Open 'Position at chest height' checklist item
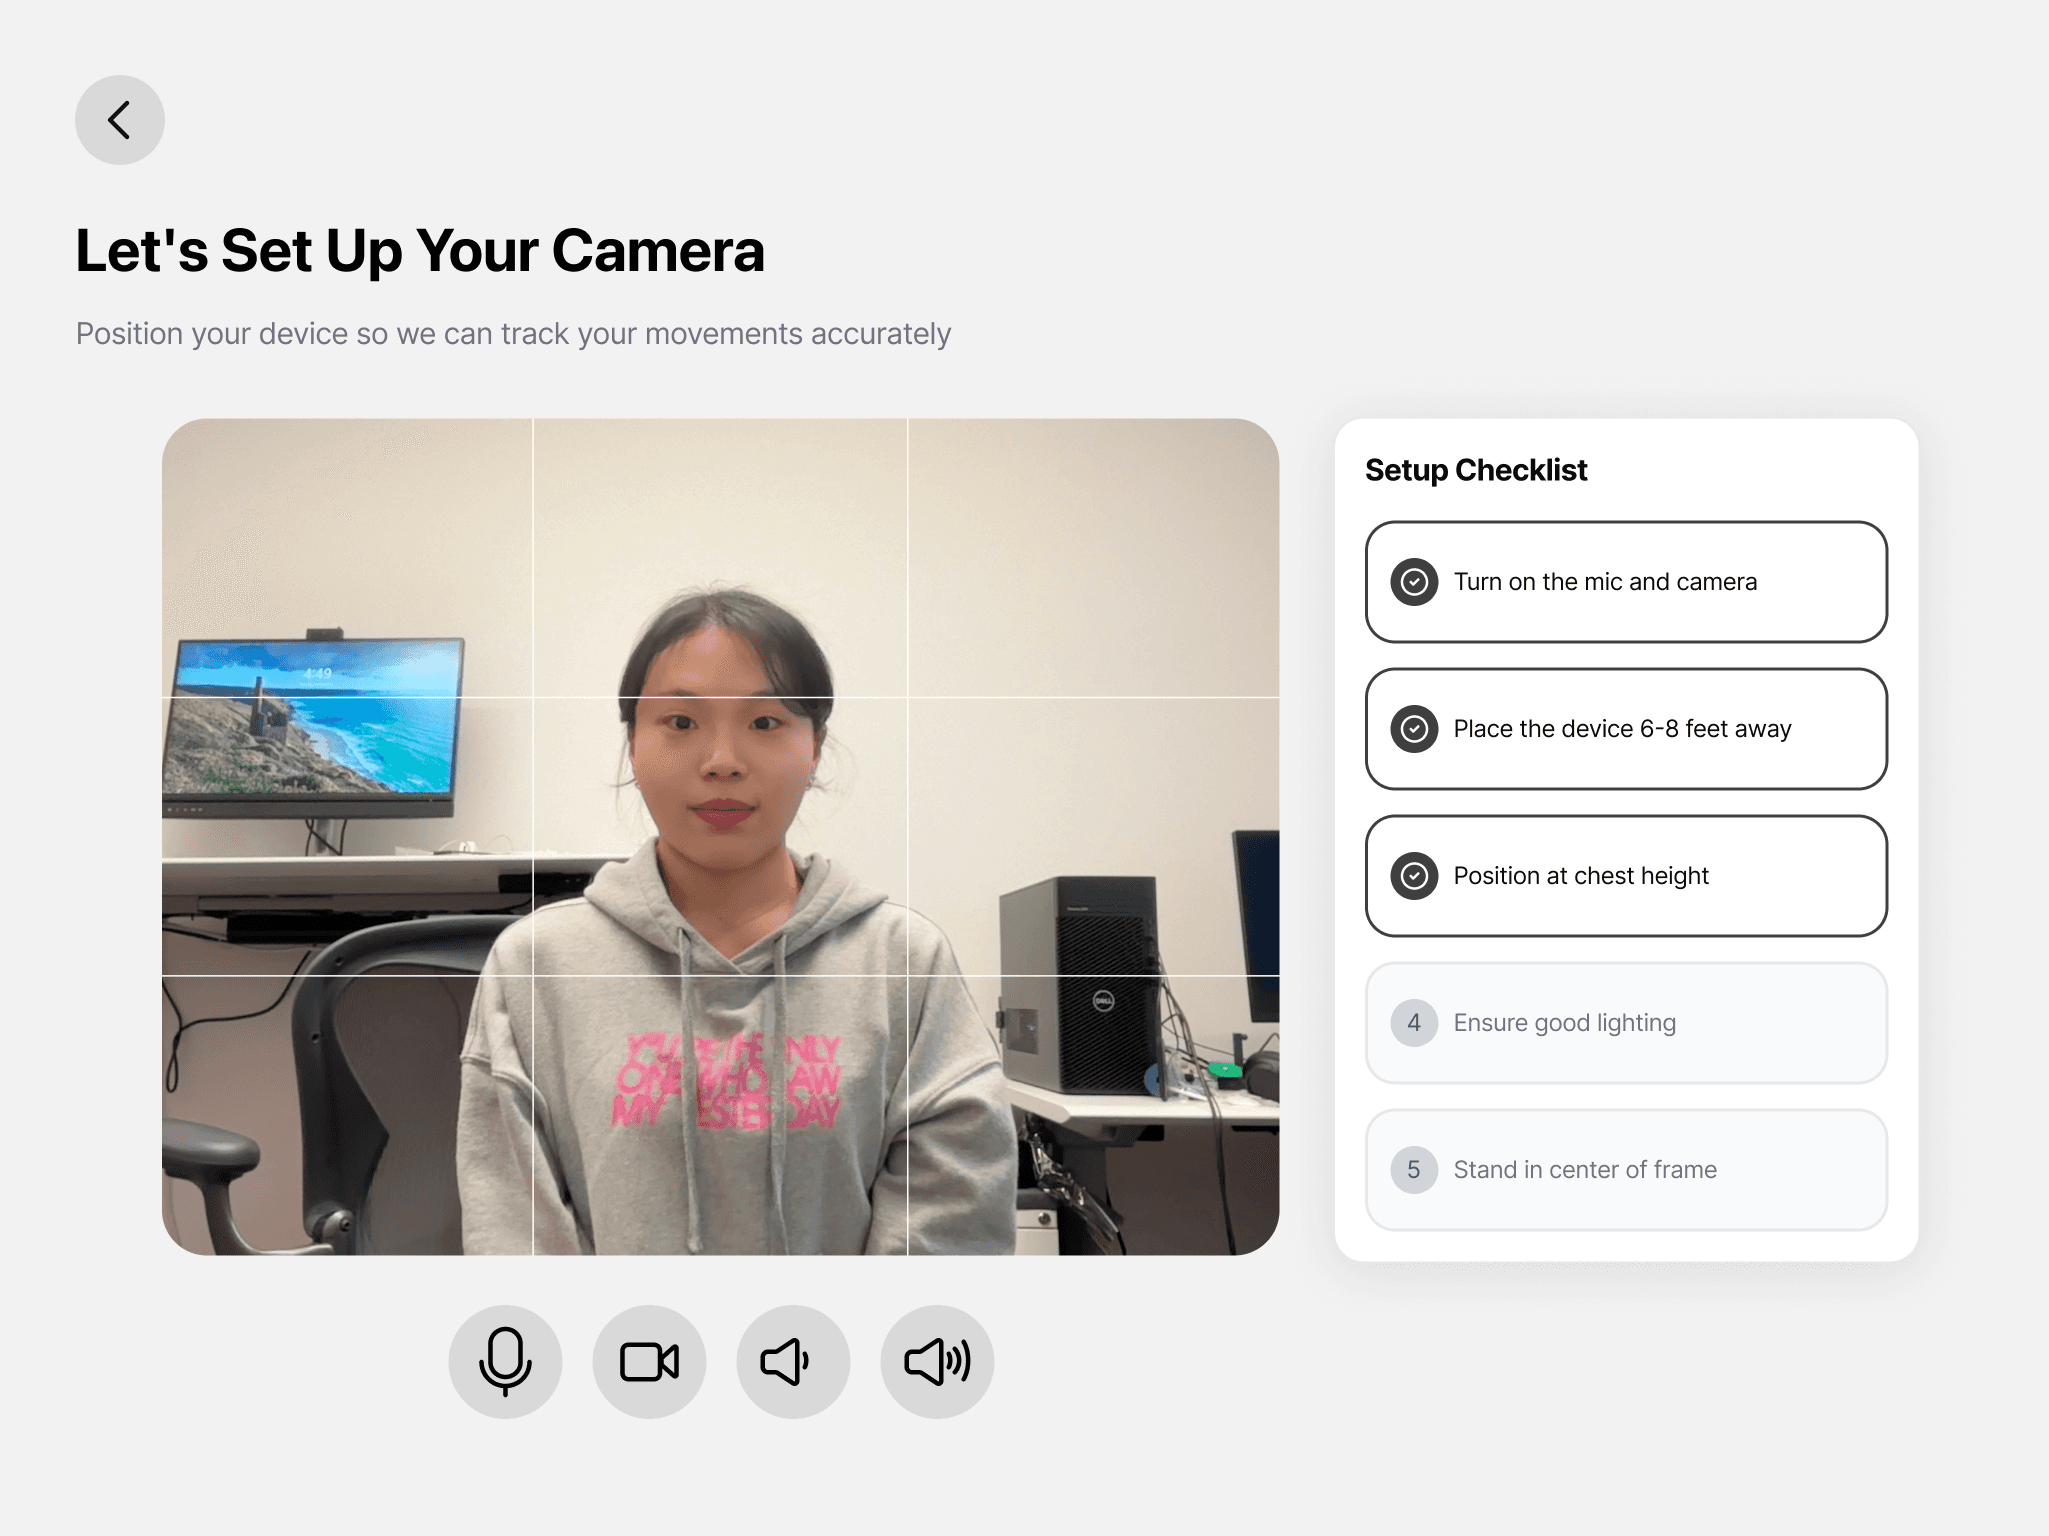The image size is (2049, 1536). 1625,875
